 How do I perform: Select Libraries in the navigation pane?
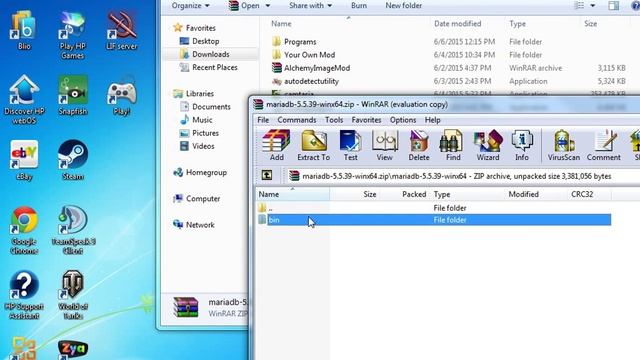(200, 93)
